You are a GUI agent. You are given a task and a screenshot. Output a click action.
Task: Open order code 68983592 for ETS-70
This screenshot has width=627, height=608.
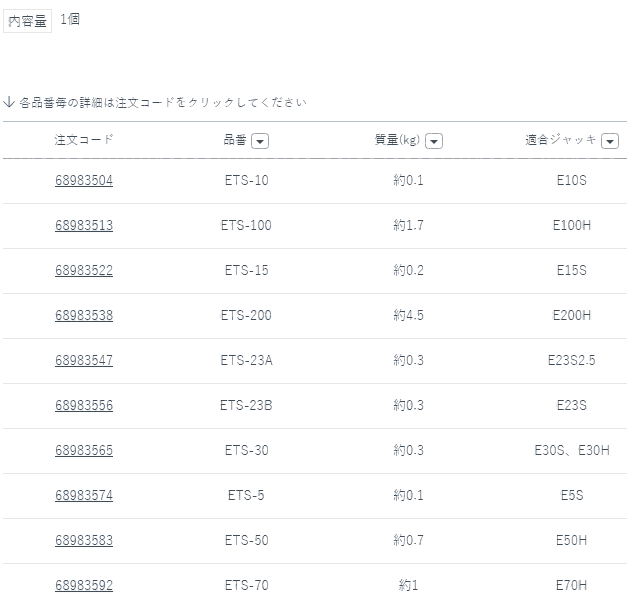click(84, 586)
